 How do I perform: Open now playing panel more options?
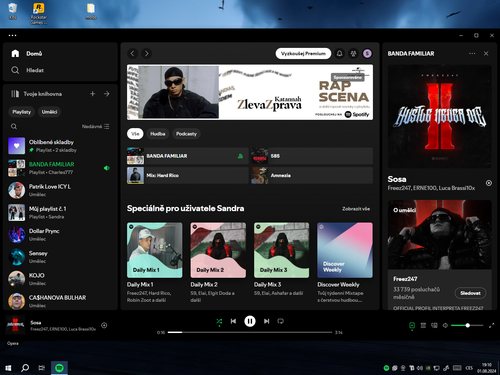[x=472, y=53]
